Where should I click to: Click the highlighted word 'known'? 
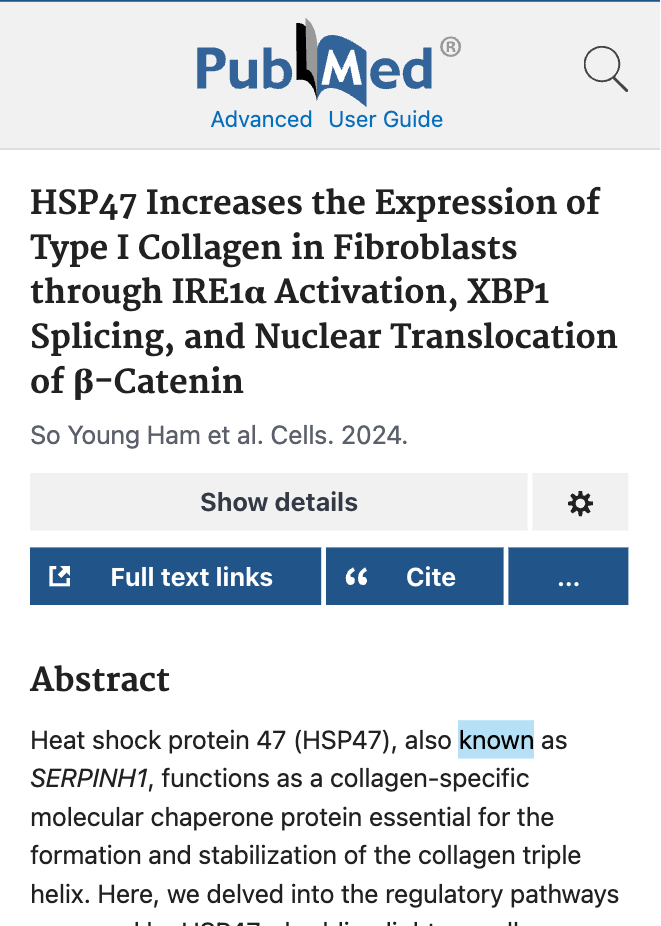pyautogui.click(x=496, y=741)
